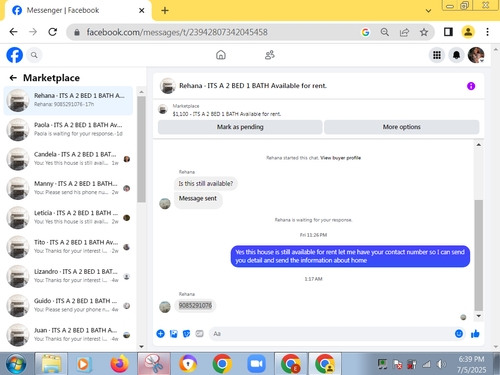The image size is (500, 375).
Task: Go to Facebook Home icon
Action: click(x=221, y=55)
